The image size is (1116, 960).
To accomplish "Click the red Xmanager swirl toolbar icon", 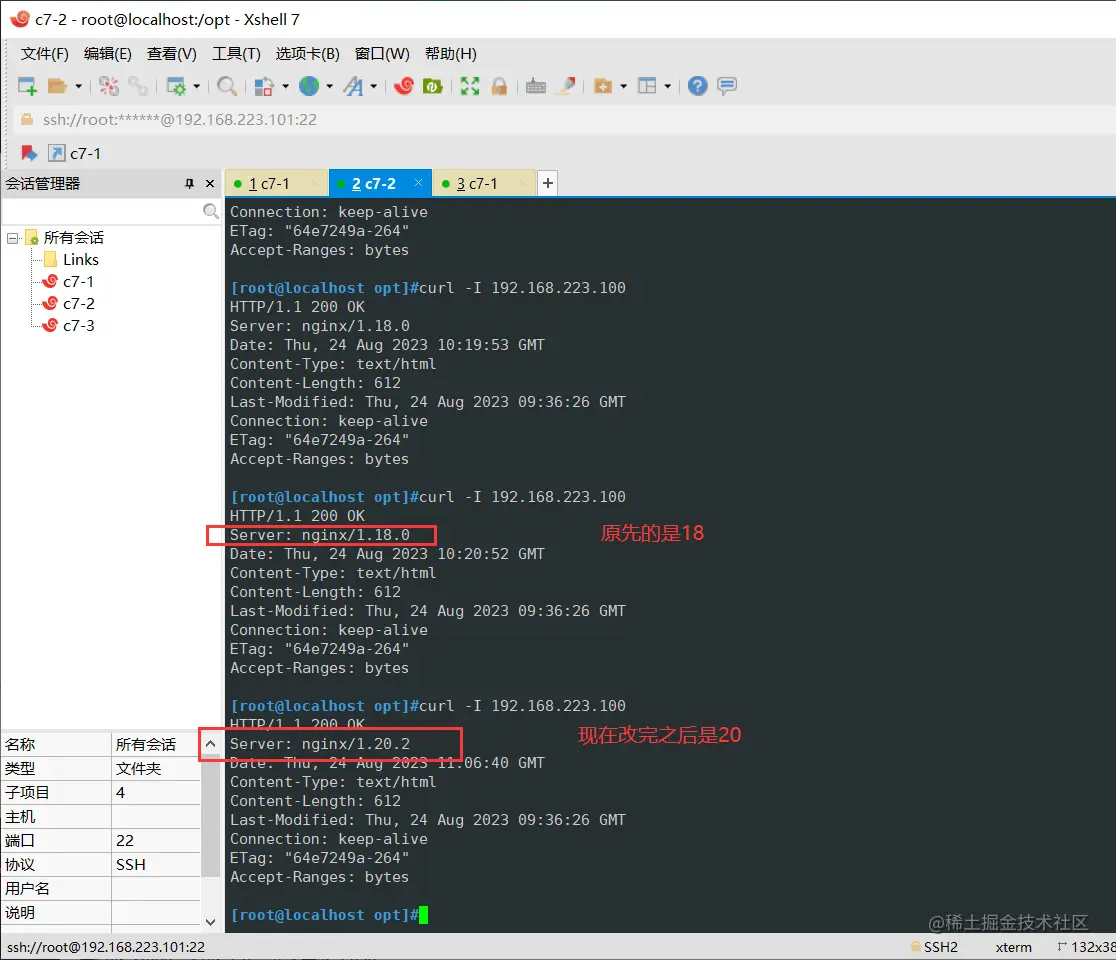I will pos(404,86).
